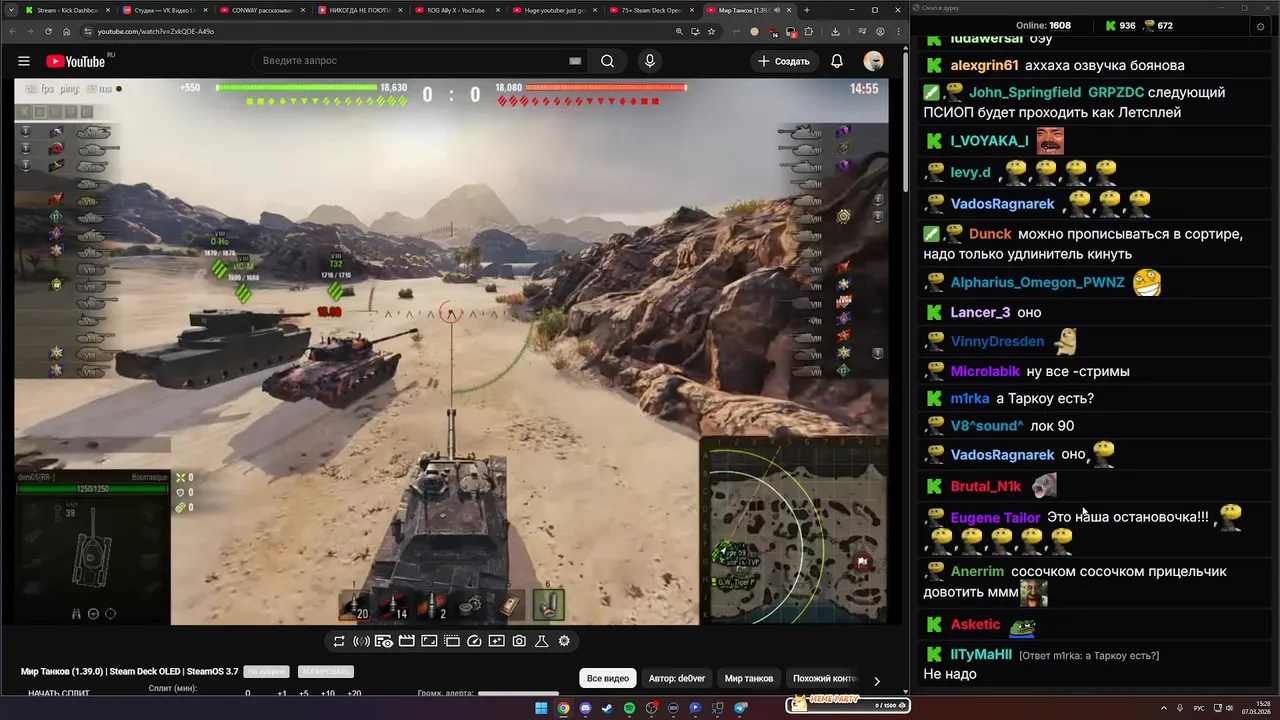Select the Мир танков chip
This screenshot has width=1280, height=720.
click(748, 678)
